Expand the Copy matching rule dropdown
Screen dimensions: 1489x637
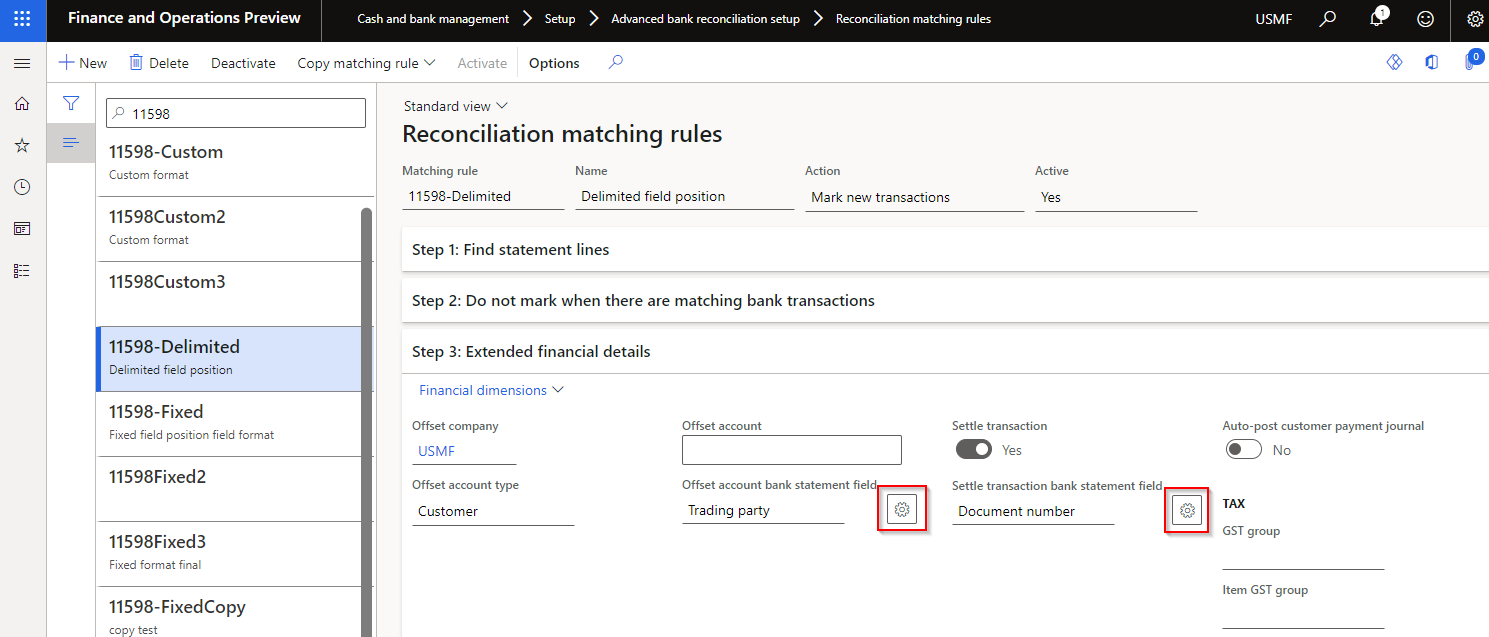(366, 62)
